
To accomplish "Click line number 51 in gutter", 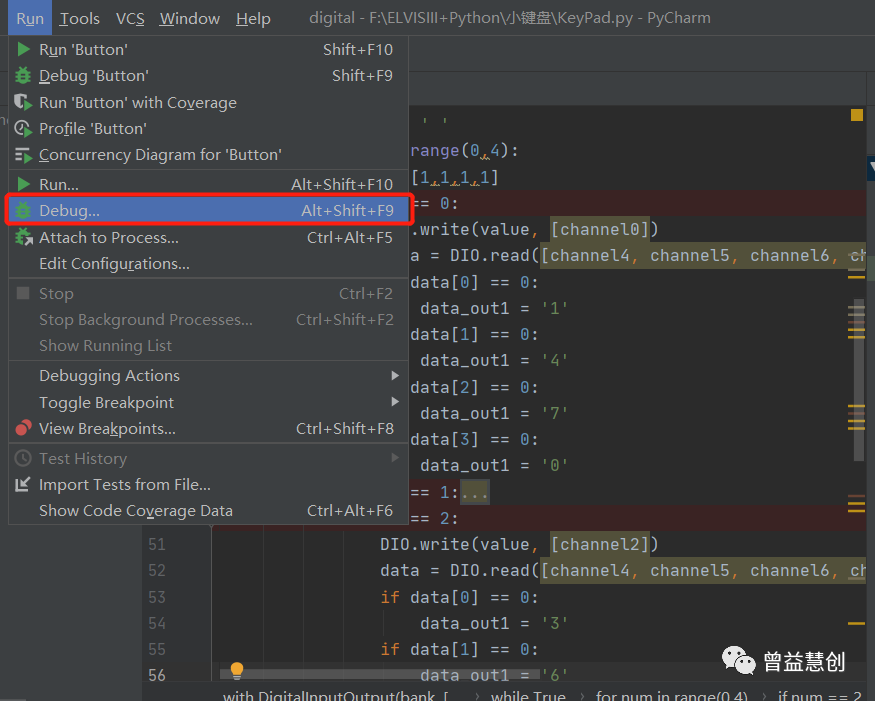I will (157, 544).
